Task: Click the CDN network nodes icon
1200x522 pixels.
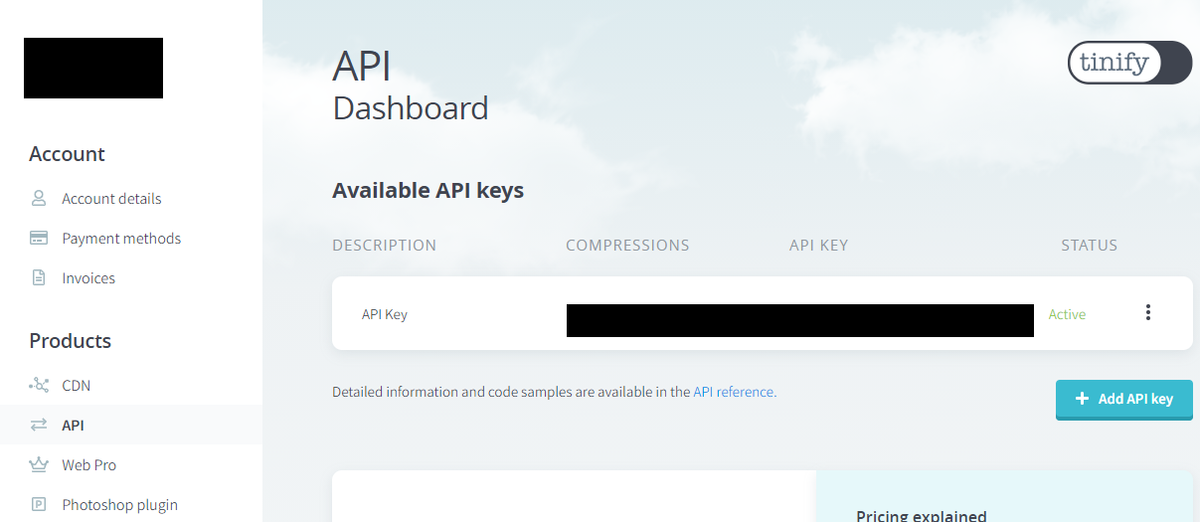Action: [x=39, y=385]
